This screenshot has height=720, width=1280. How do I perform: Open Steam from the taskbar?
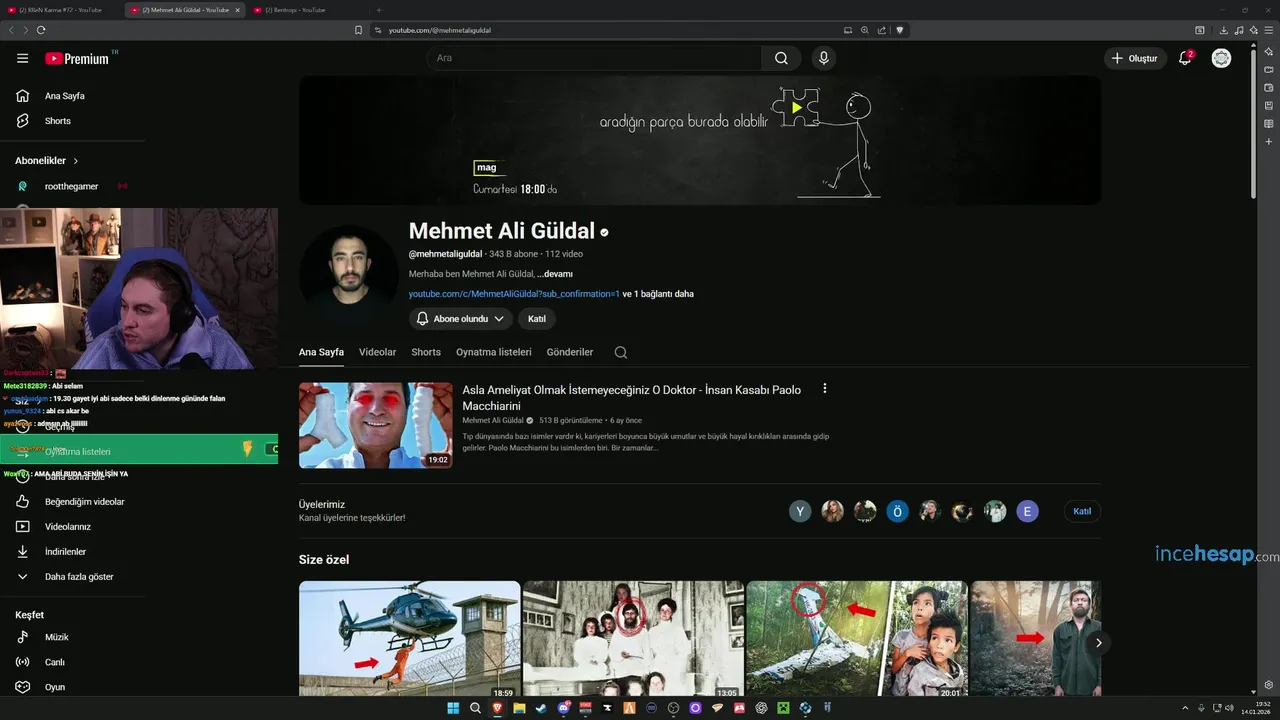pyautogui.click(x=541, y=708)
